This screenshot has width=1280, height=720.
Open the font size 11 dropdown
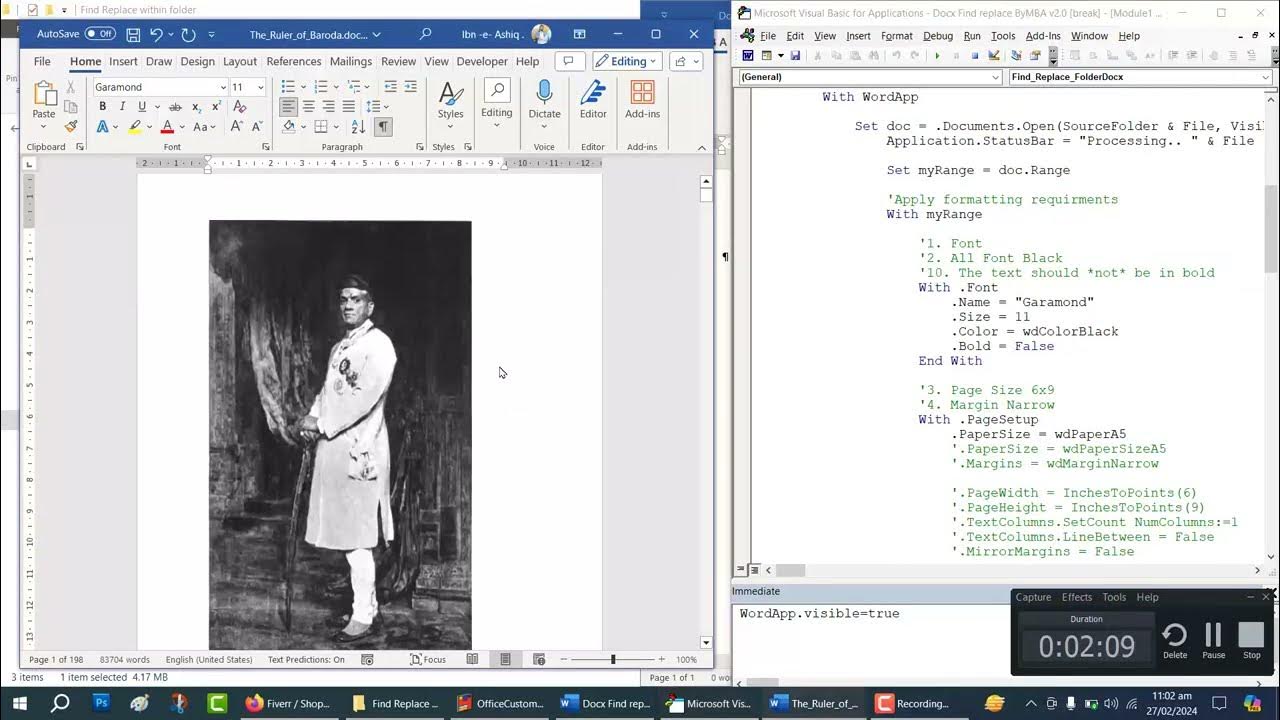[x=261, y=87]
